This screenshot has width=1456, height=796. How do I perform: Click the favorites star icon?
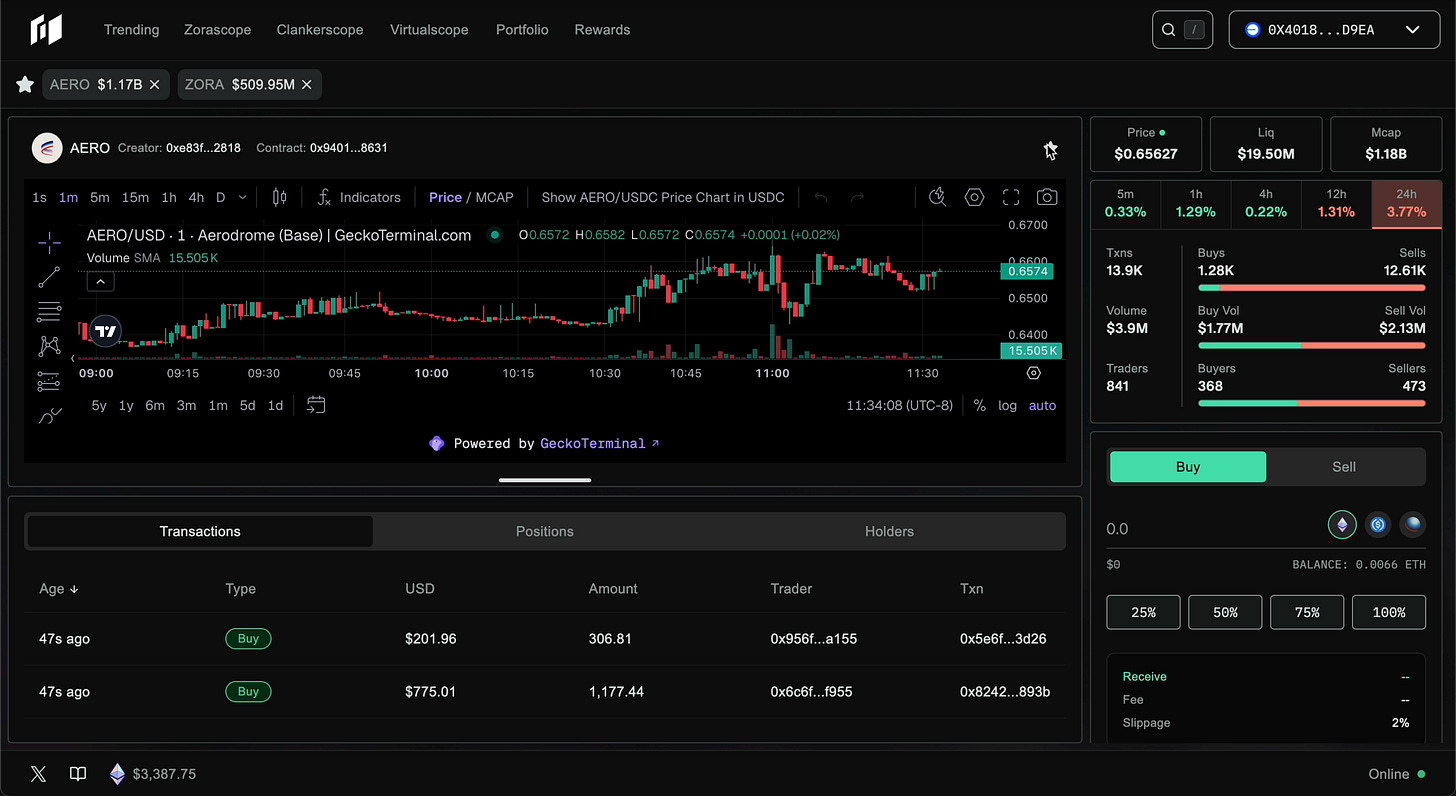25,85
